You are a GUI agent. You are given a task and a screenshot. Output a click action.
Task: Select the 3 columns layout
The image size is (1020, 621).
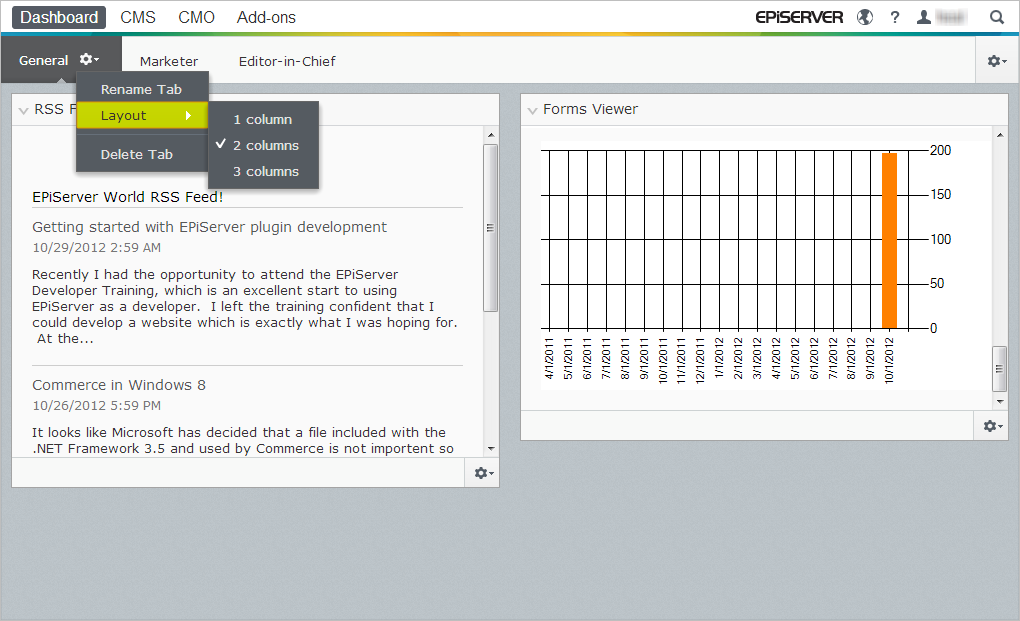pyautogui.click(x=263, y=172)
